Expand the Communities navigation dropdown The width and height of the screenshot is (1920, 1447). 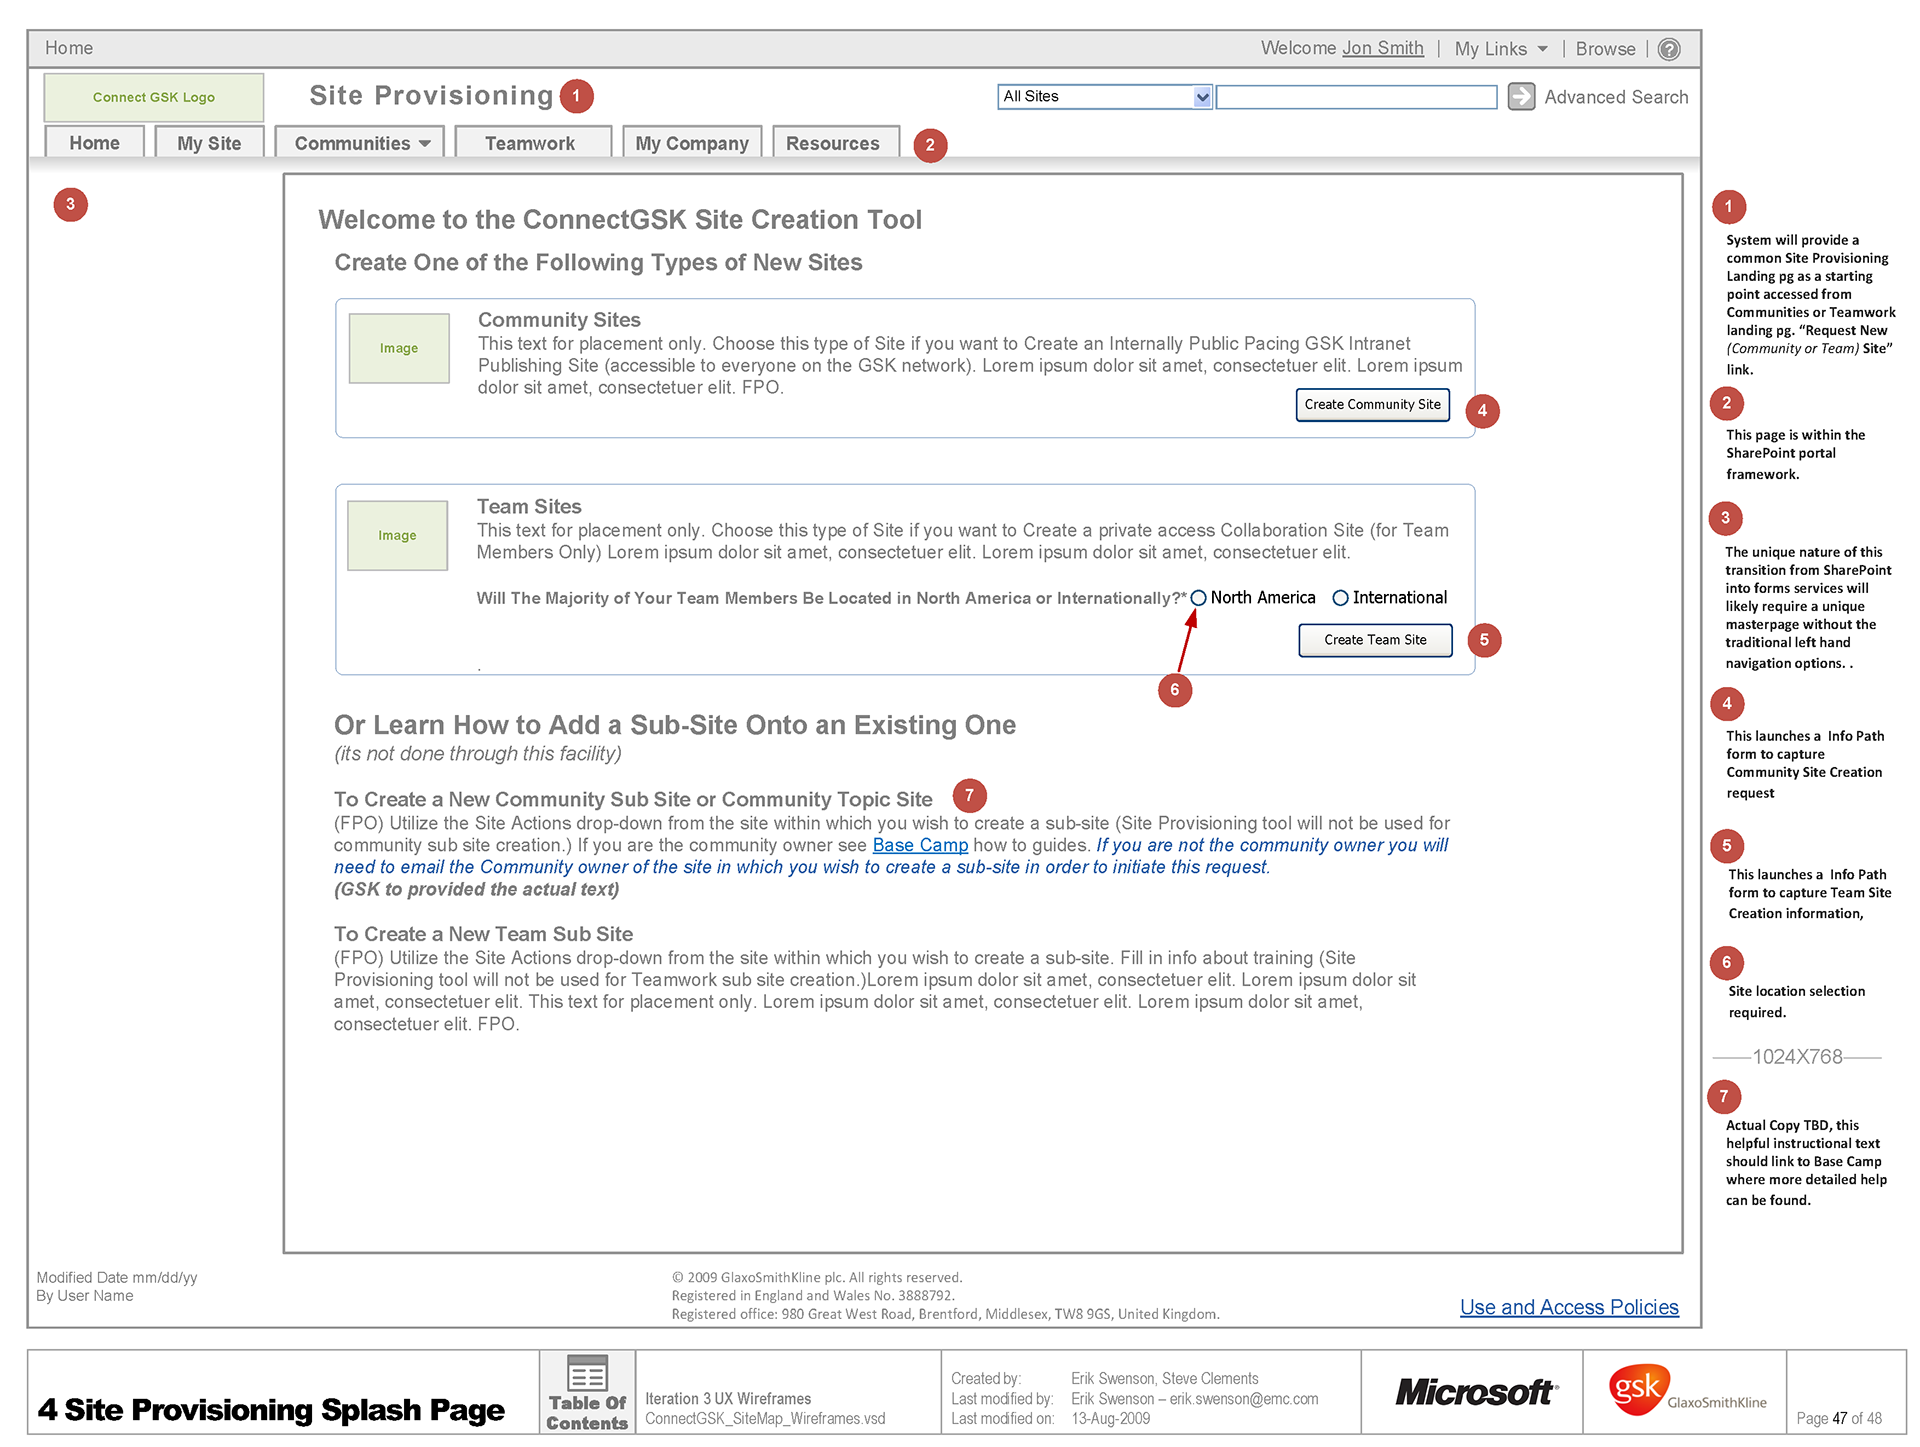tap(362, 143)
